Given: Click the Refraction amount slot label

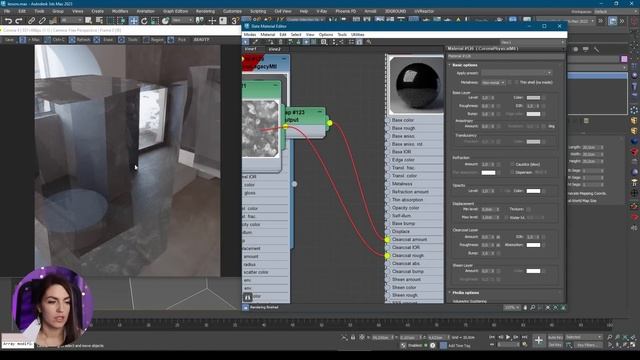Looking at the screenshot, I should (410, 192).
